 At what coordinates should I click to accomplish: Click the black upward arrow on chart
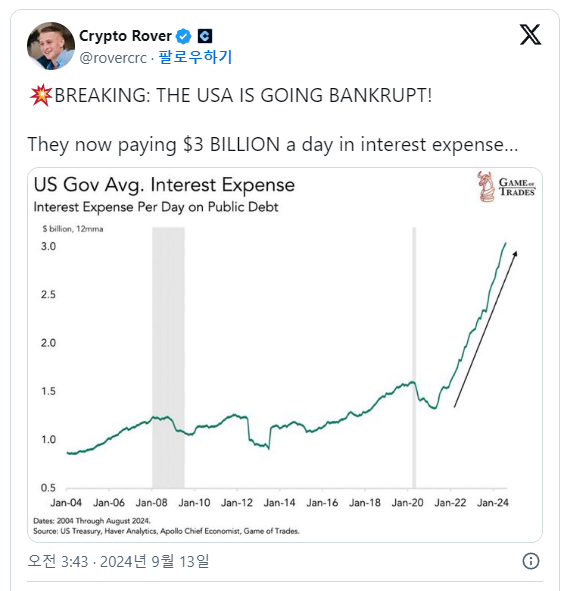click(485, 329)
